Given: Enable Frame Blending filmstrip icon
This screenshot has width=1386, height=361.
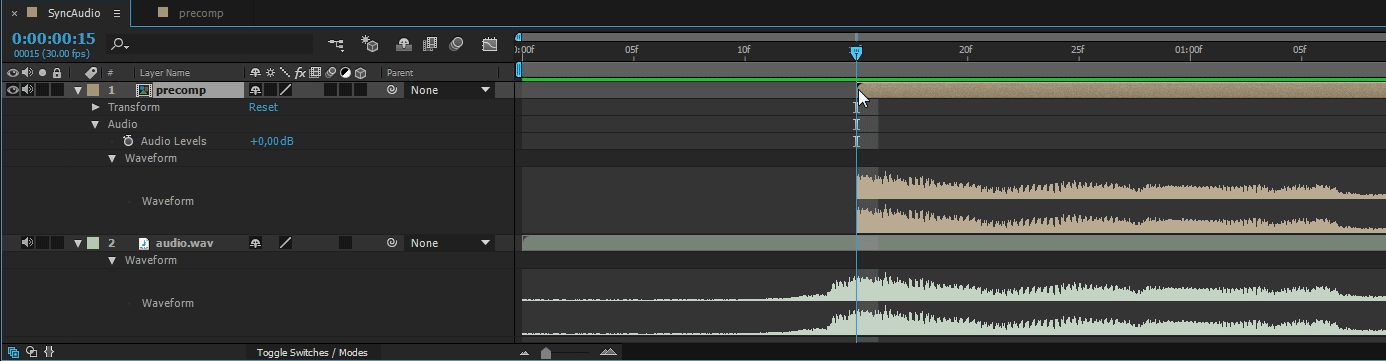Looking at the screenshot, I should [x=430, y=44].
